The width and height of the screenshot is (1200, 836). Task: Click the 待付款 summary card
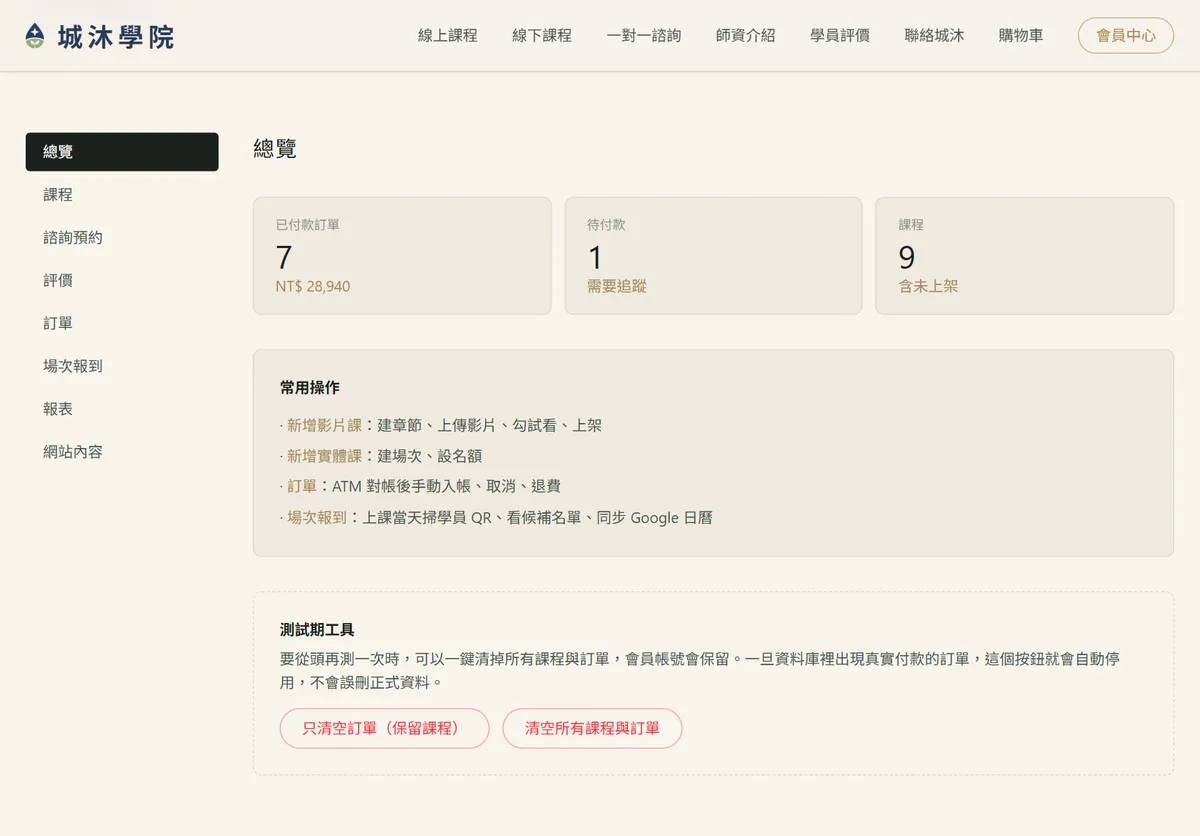tap(713, 256)
